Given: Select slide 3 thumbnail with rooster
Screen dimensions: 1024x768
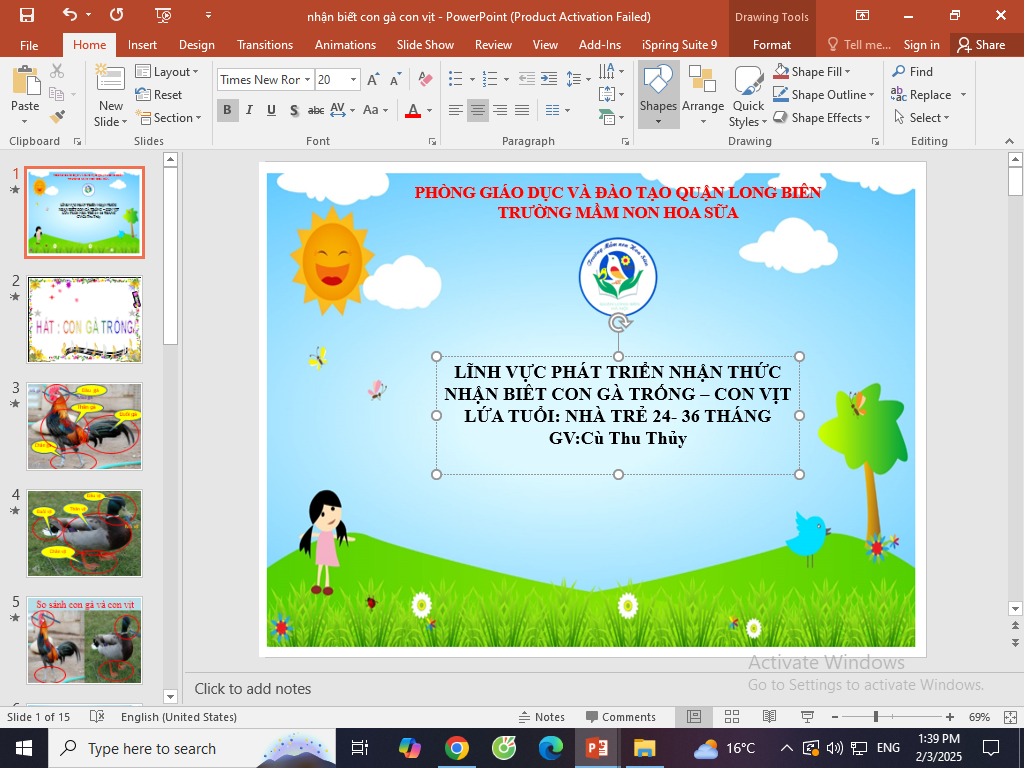Looking at the screenshot, I should click(x=84, y=426).
